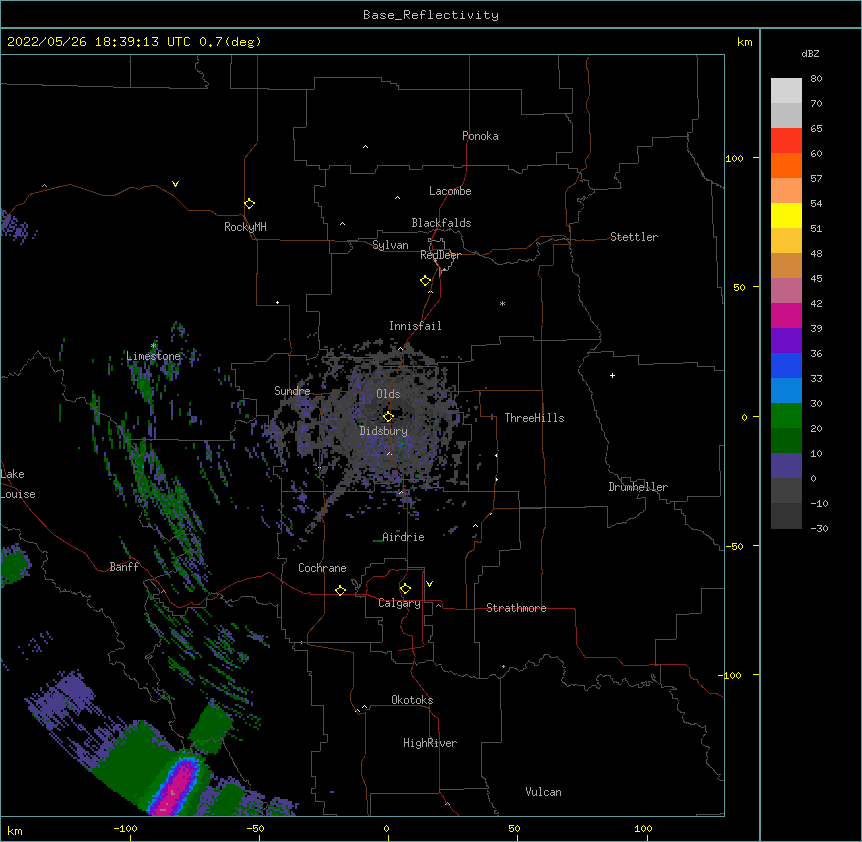Click the Strathmore label
Screen dimensions: 862x842
[516, 608]
